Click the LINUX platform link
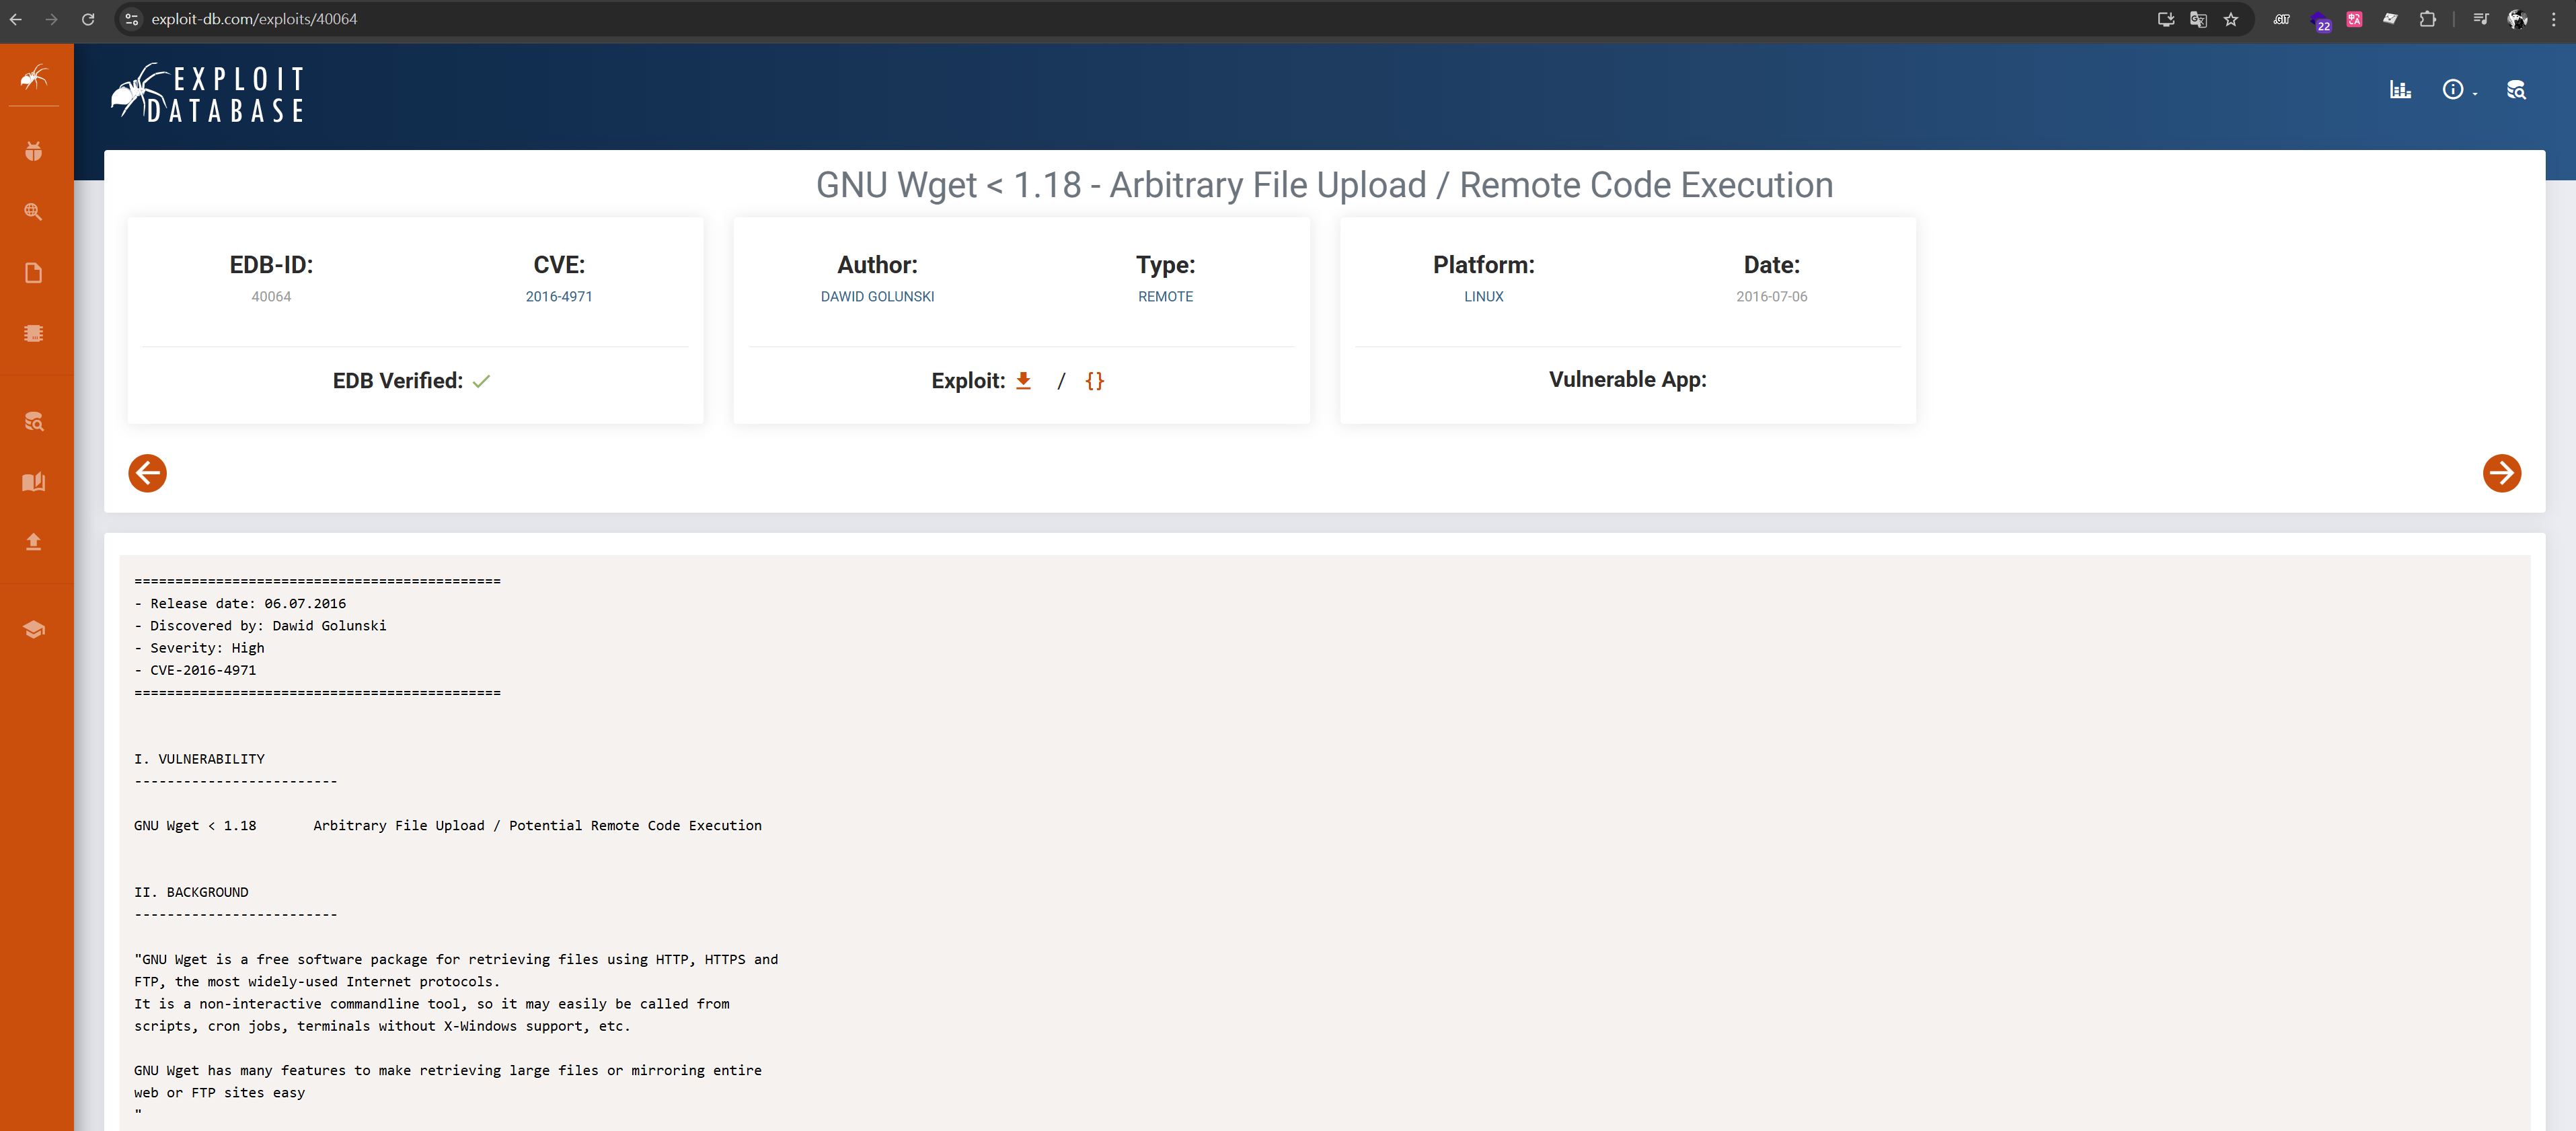 [1483, 297]
